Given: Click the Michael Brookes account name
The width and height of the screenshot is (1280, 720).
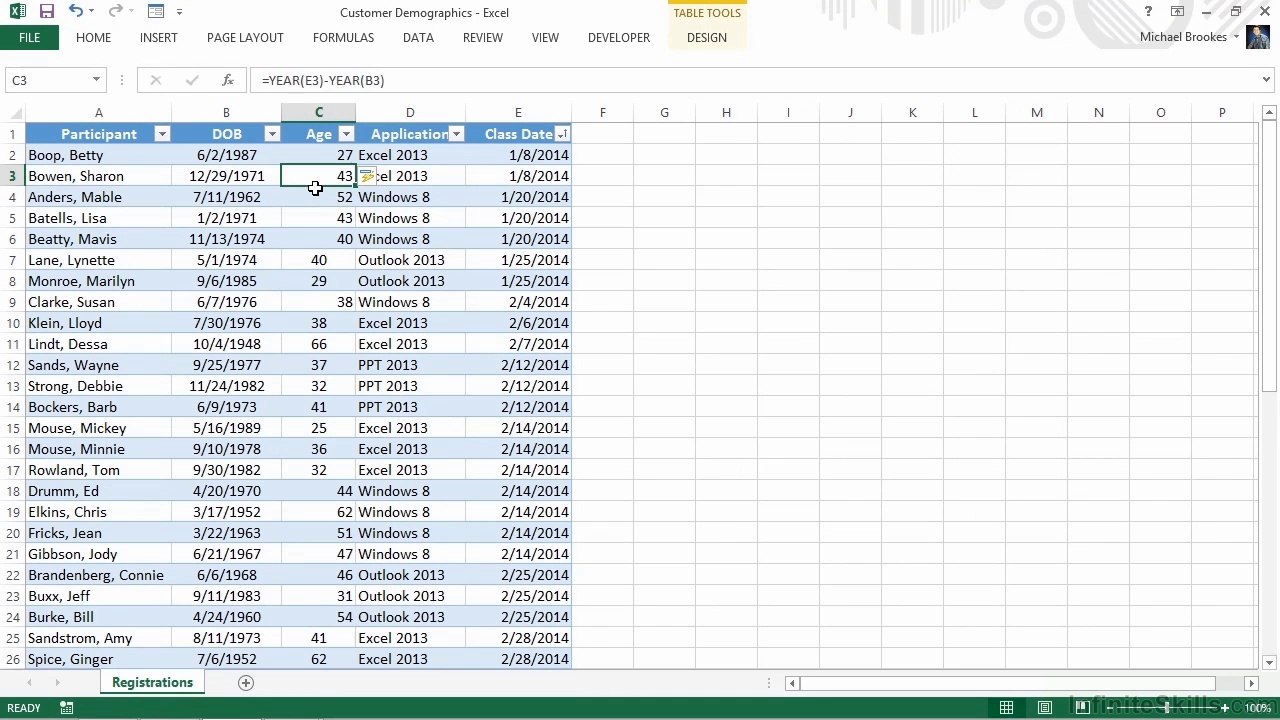Looking at the screenshot, I should [x=1183, y=37].
